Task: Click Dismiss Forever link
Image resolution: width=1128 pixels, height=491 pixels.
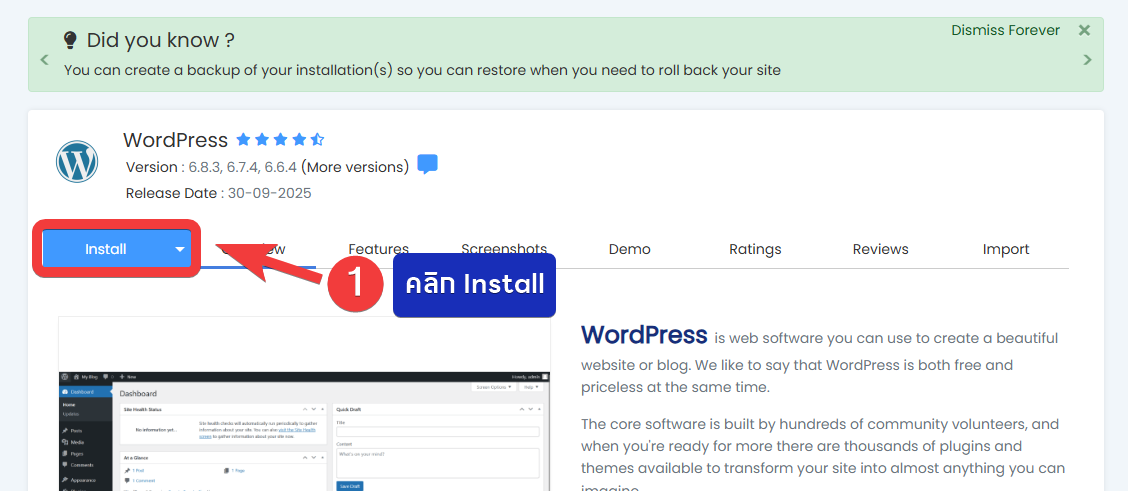Action: pyautogui.click(x=1005, y=30)
